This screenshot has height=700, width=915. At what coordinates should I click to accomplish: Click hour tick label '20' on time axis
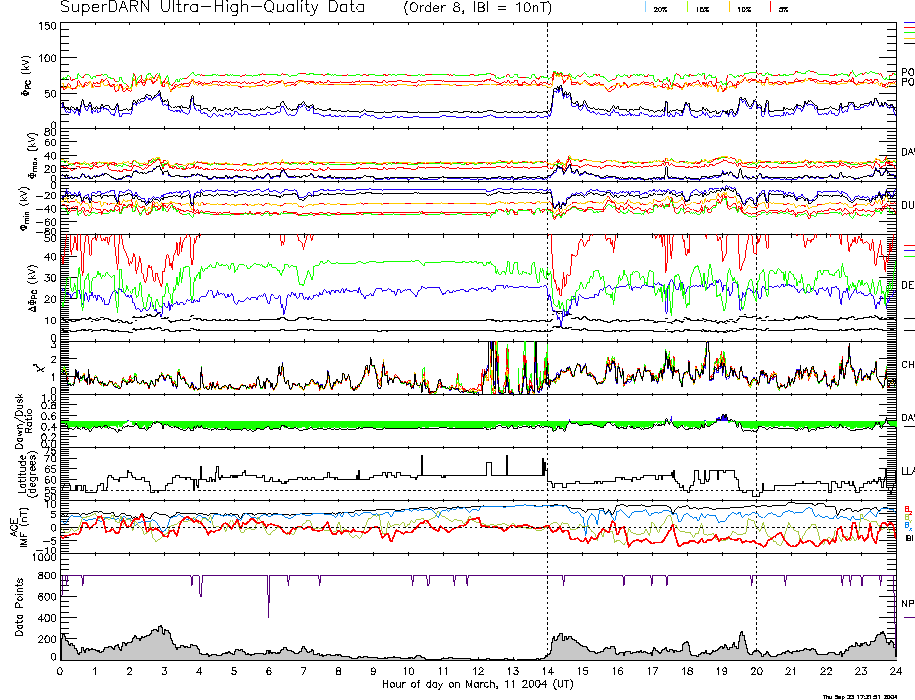(x=756, y=671)
